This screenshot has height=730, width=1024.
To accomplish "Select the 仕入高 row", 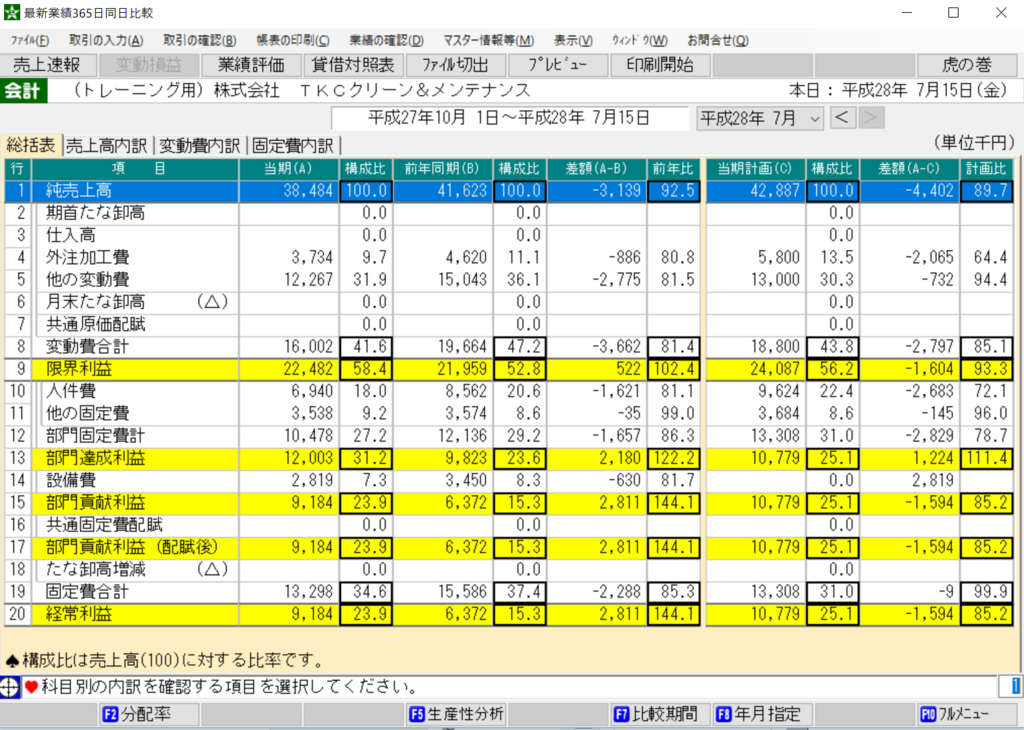I will pyautogui.click(x=509, y=235).
